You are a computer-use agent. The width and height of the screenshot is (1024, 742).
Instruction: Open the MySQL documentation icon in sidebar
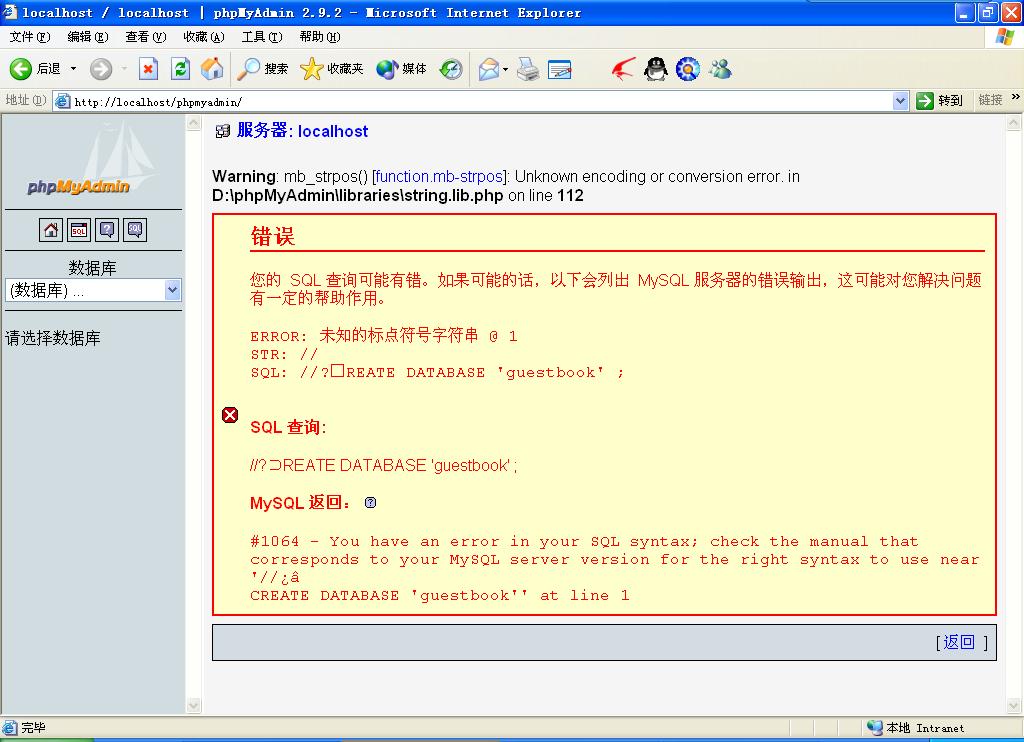click(x=135, y=229)
